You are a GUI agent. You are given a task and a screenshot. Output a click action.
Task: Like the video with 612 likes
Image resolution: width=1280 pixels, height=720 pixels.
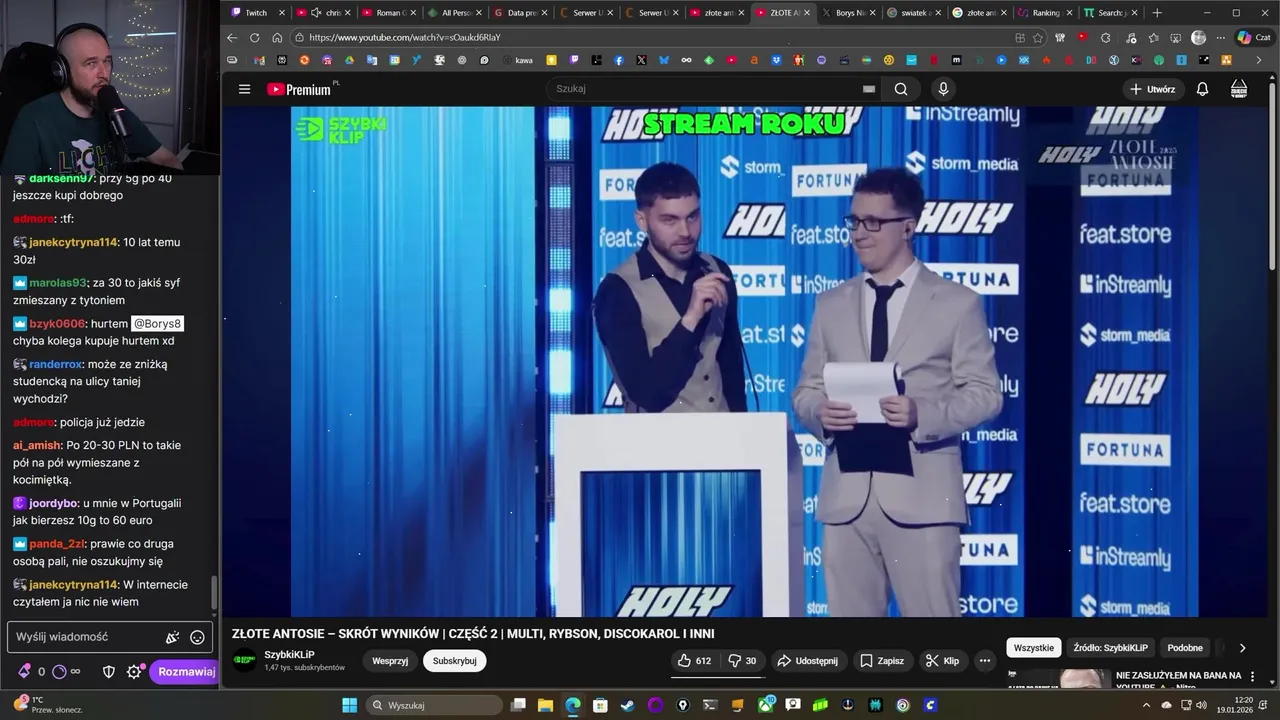694,661
